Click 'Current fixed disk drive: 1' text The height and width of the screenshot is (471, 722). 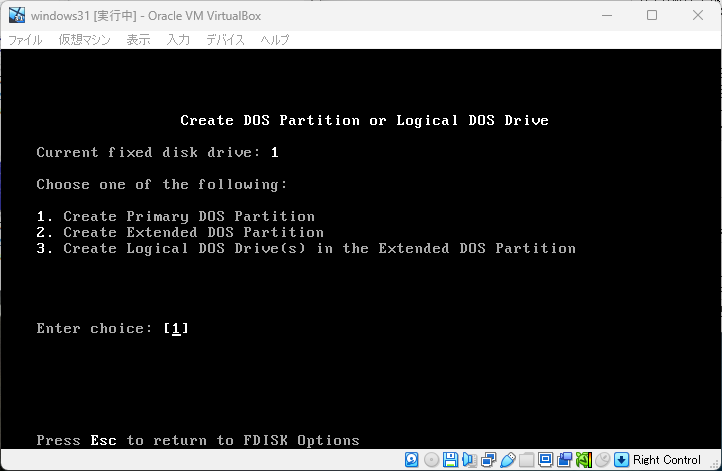(x=157, y=152)
